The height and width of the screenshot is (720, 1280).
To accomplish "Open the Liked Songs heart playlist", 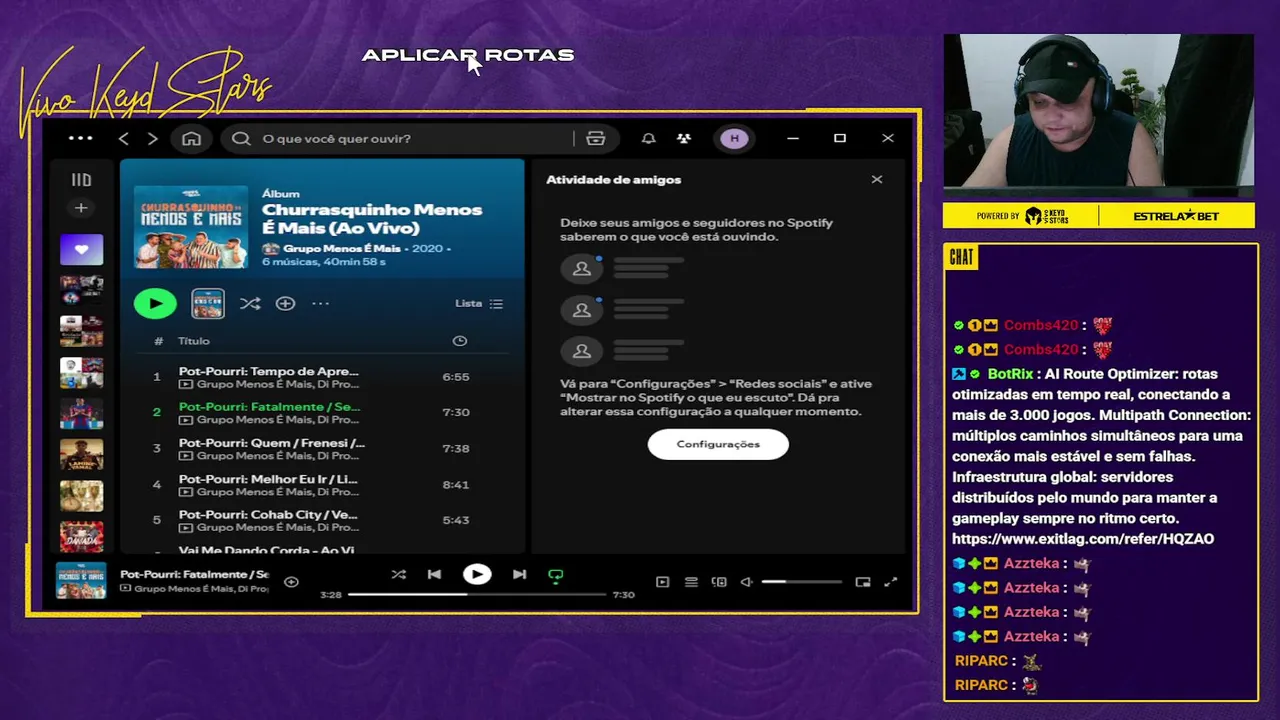I will [x=81, y=249].
